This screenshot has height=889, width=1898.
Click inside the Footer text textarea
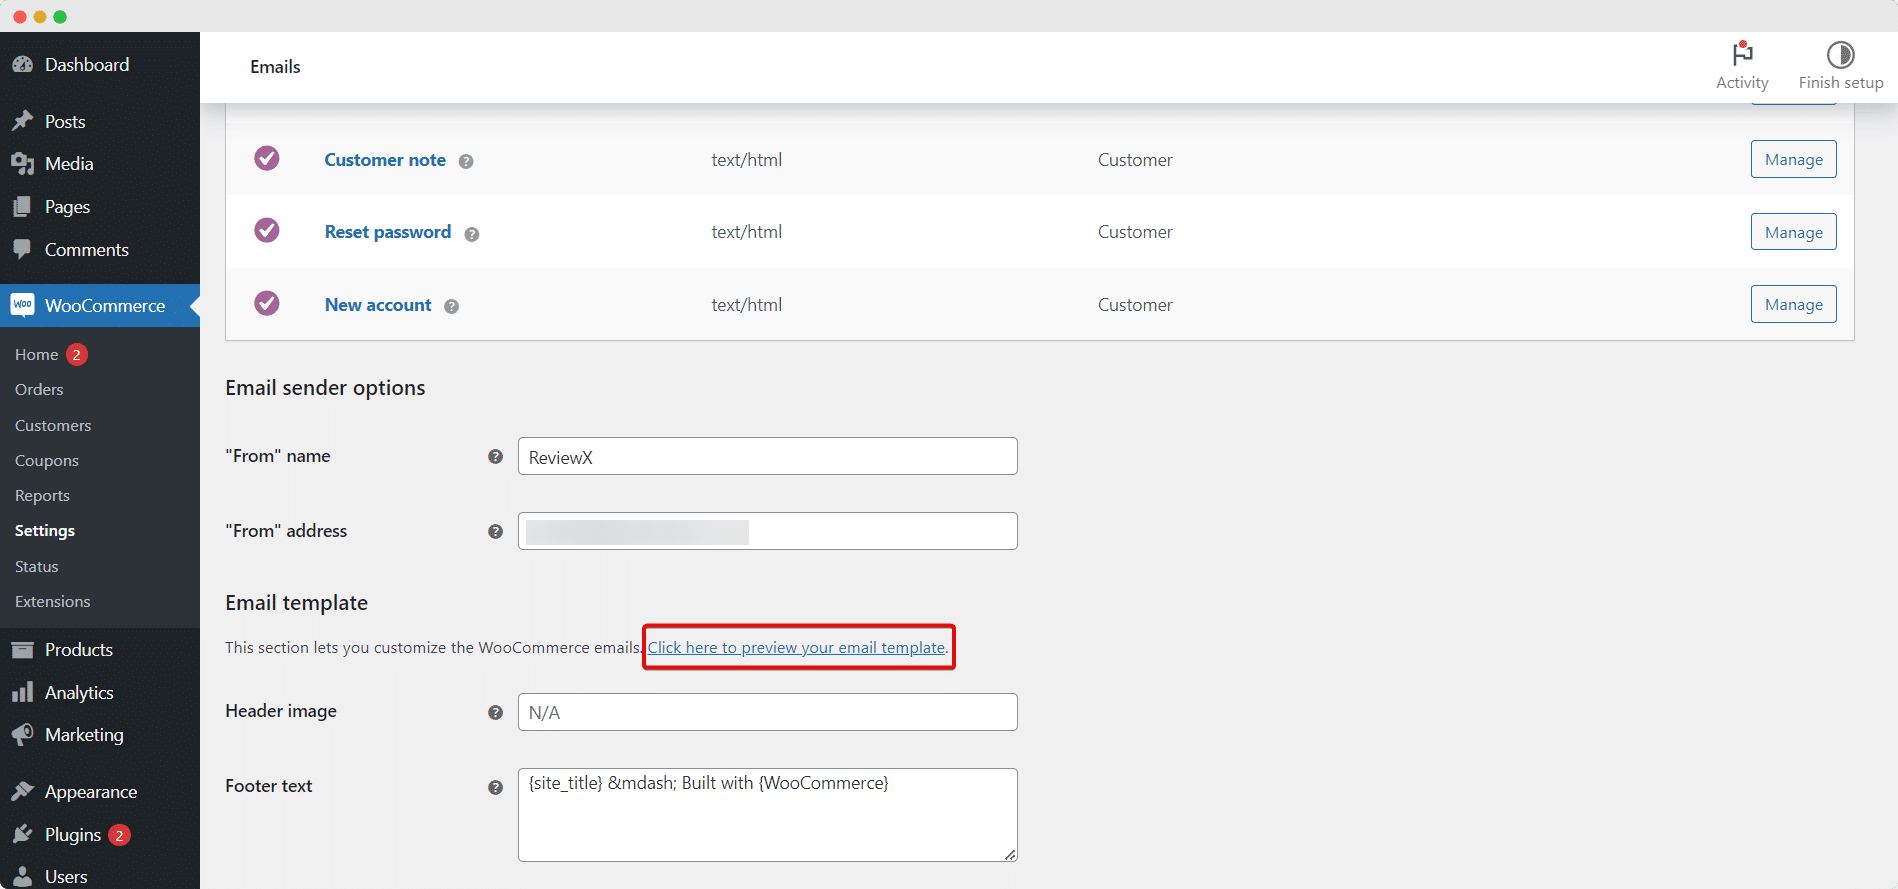[767, 815]
